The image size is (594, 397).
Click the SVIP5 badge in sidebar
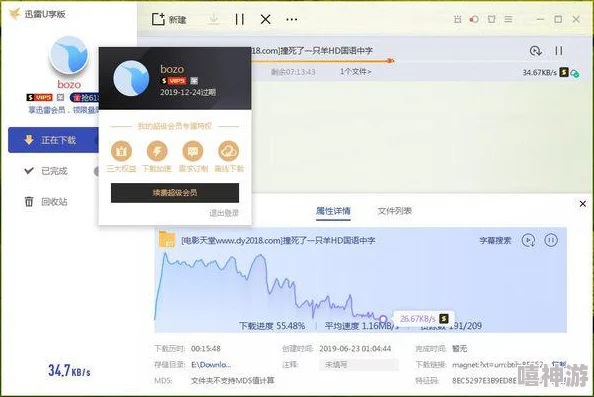[39, 98]
